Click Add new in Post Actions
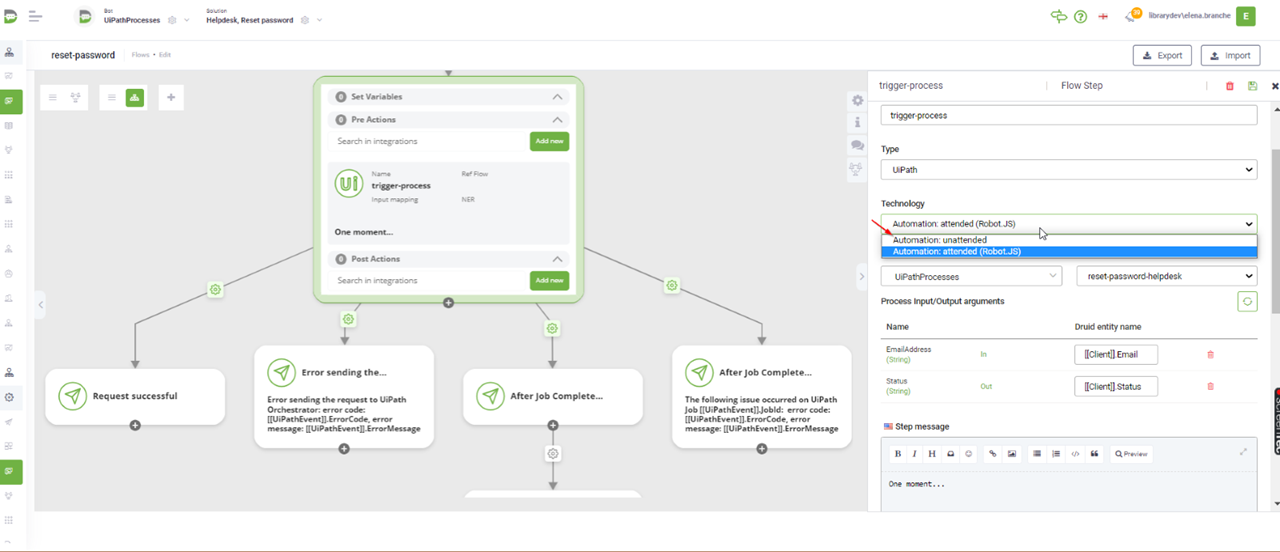Viewport: 1280px width, 552px height. [x=549, y=280]
